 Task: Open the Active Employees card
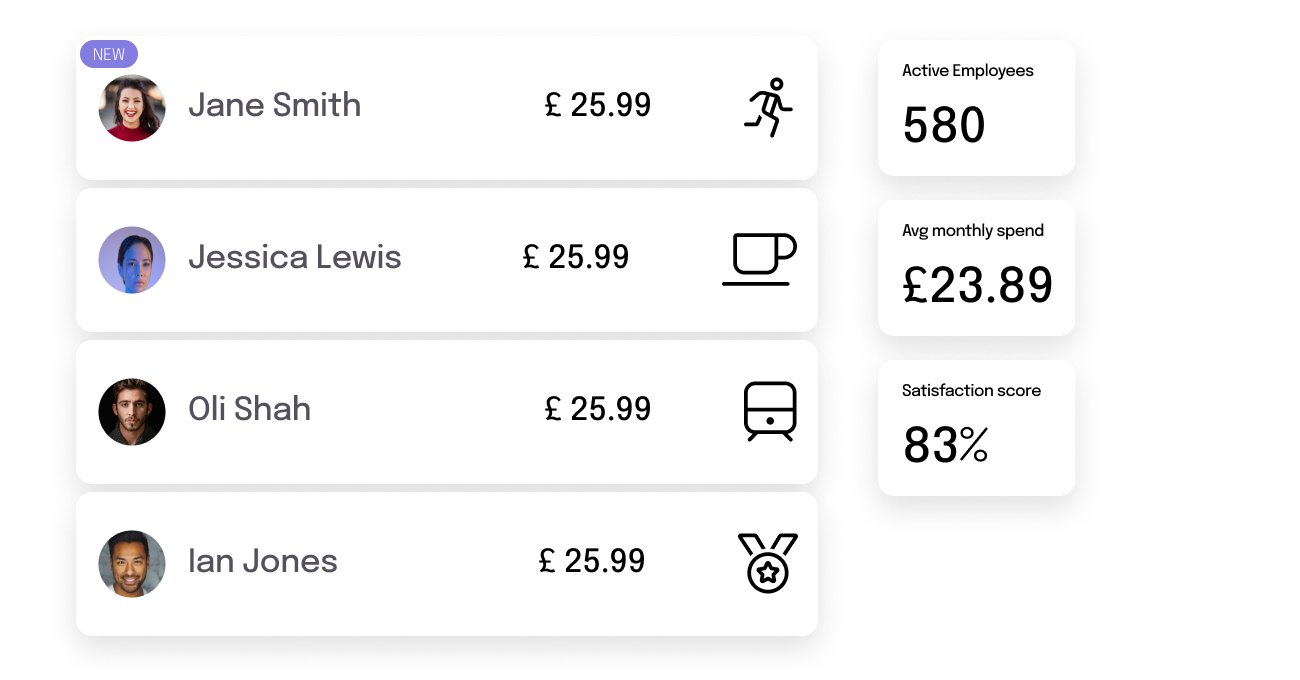[x=976, y=108]
